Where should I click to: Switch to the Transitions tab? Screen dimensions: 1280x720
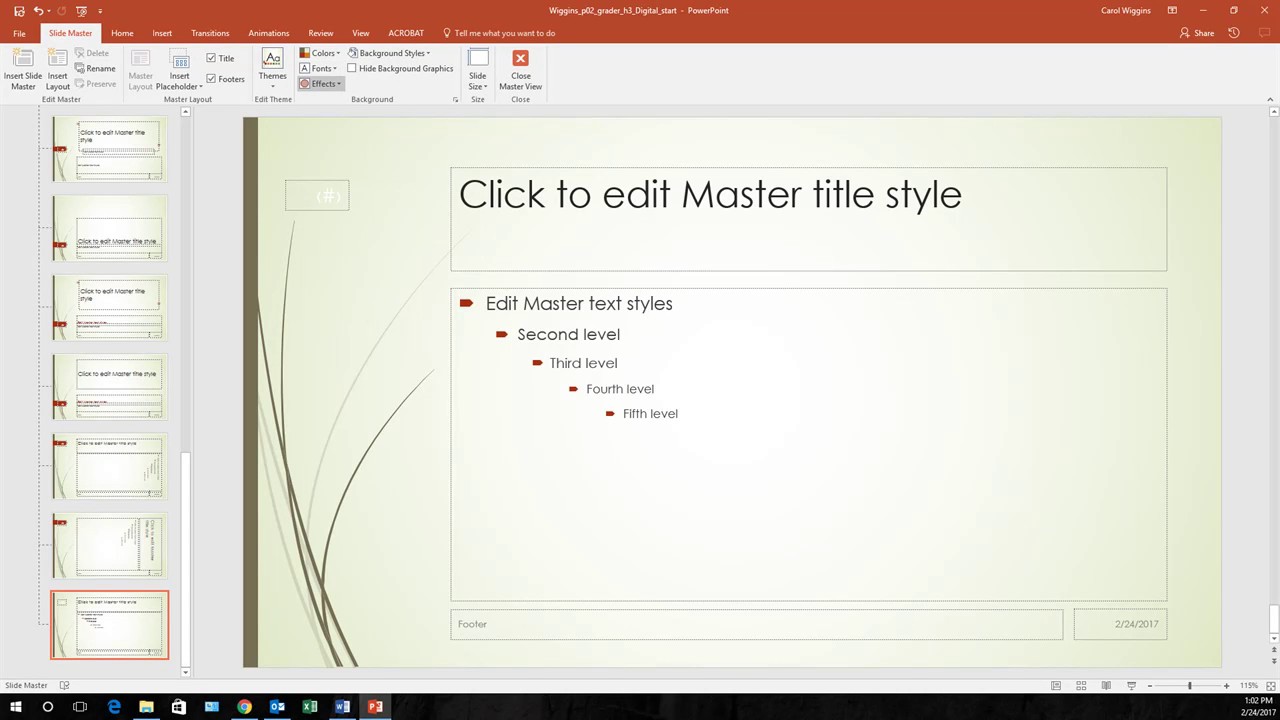(210, 33)
